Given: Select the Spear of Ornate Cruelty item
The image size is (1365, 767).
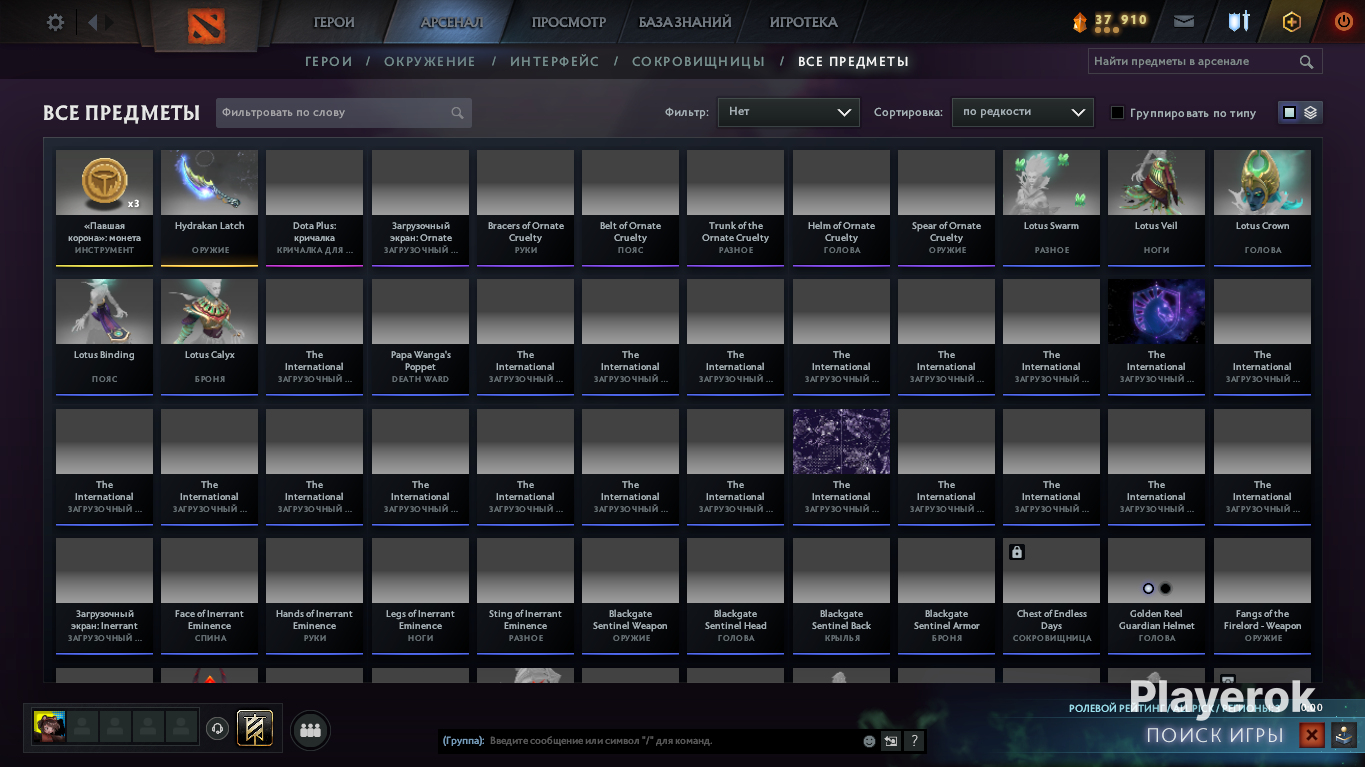Looking at the screenshot, I should 947,208.
